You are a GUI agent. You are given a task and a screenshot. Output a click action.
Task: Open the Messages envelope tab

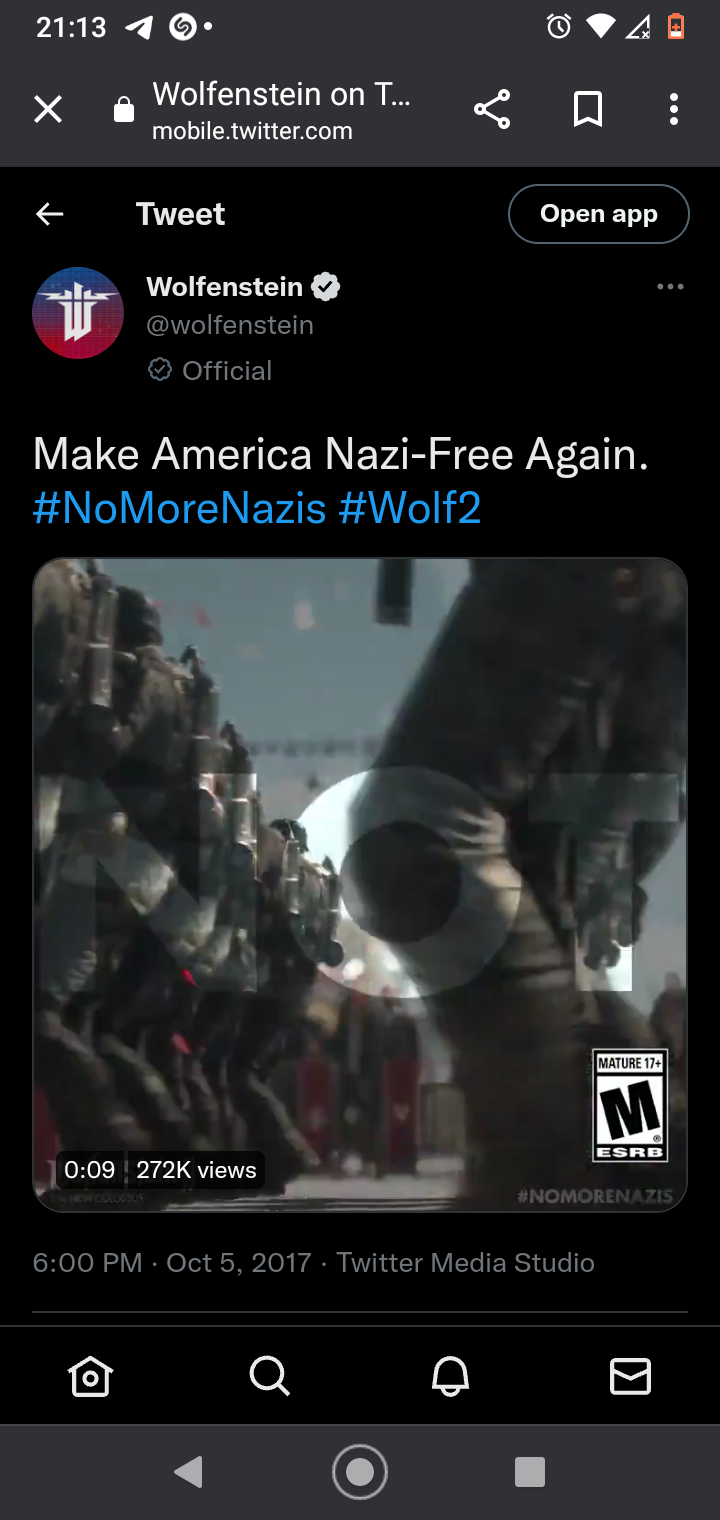tap(630, 1377)
